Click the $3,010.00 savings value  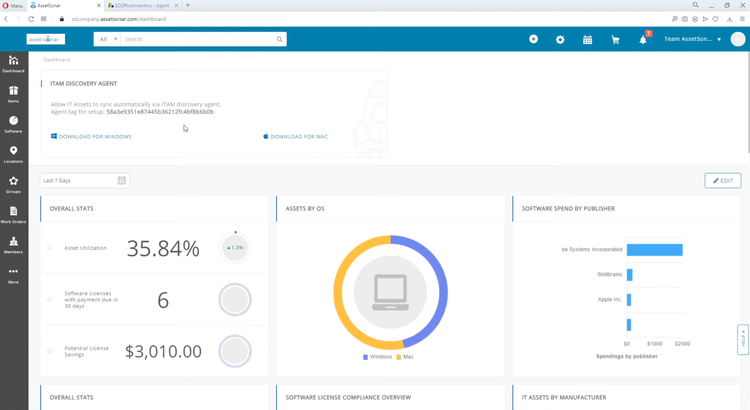click(163, 351)
